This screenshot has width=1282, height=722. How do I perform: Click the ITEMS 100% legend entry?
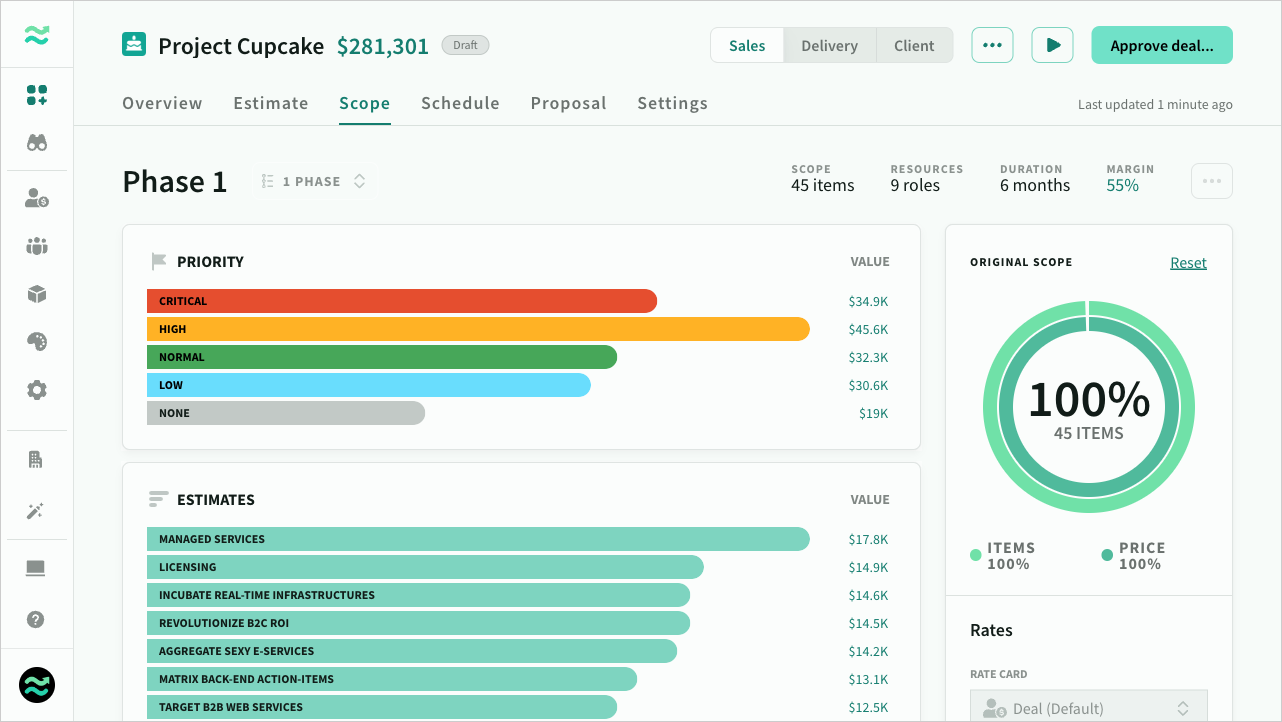point(1003,556)
